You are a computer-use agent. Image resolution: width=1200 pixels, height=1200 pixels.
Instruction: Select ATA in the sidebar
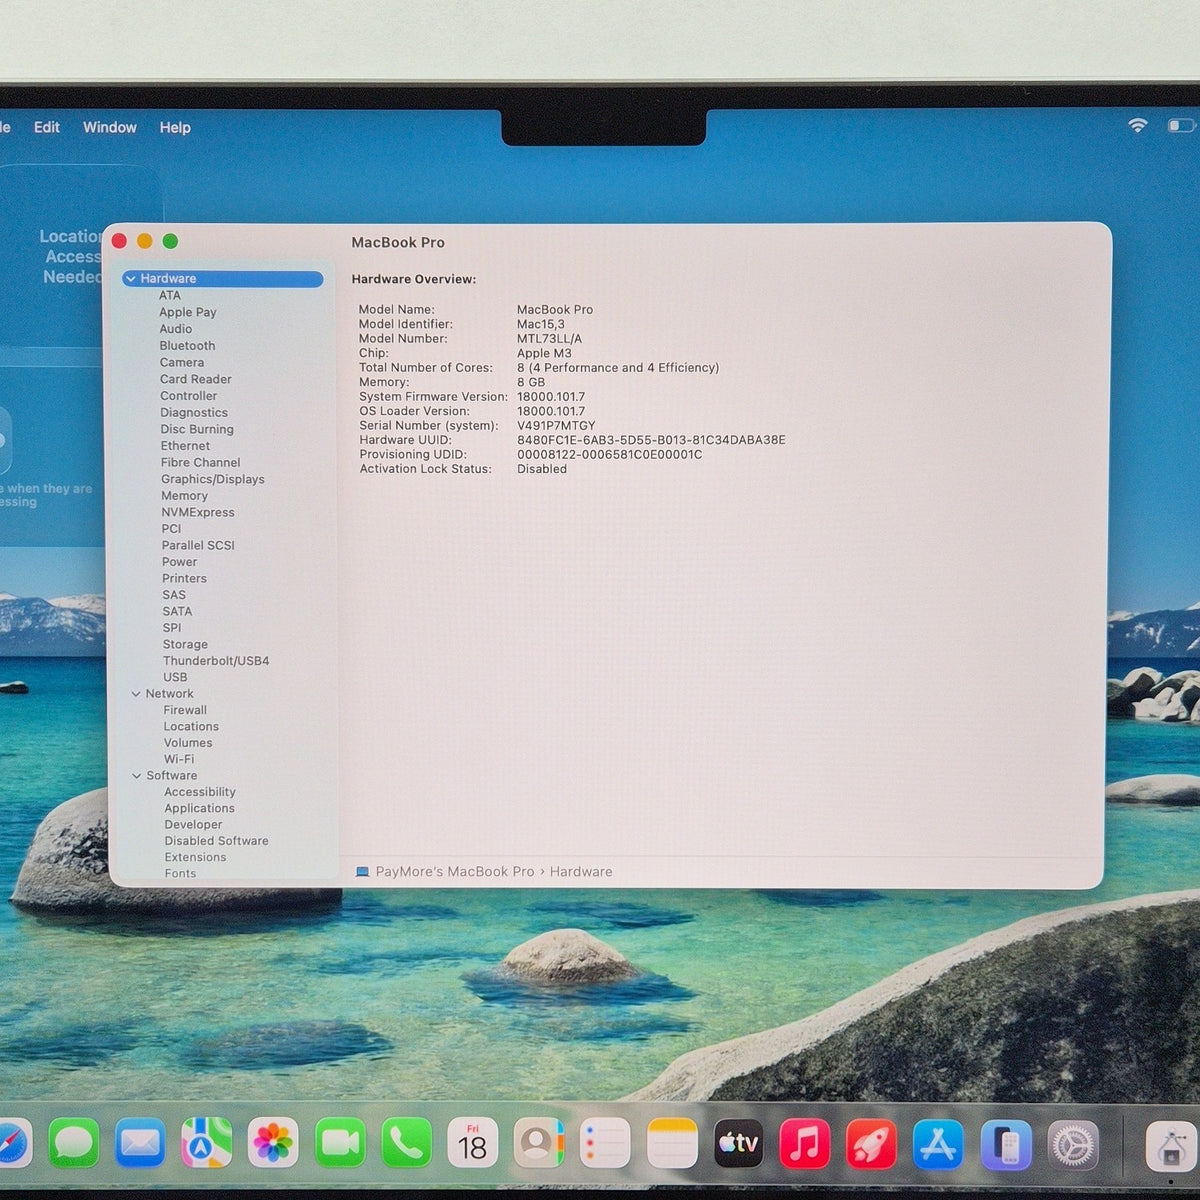(170, 295)
